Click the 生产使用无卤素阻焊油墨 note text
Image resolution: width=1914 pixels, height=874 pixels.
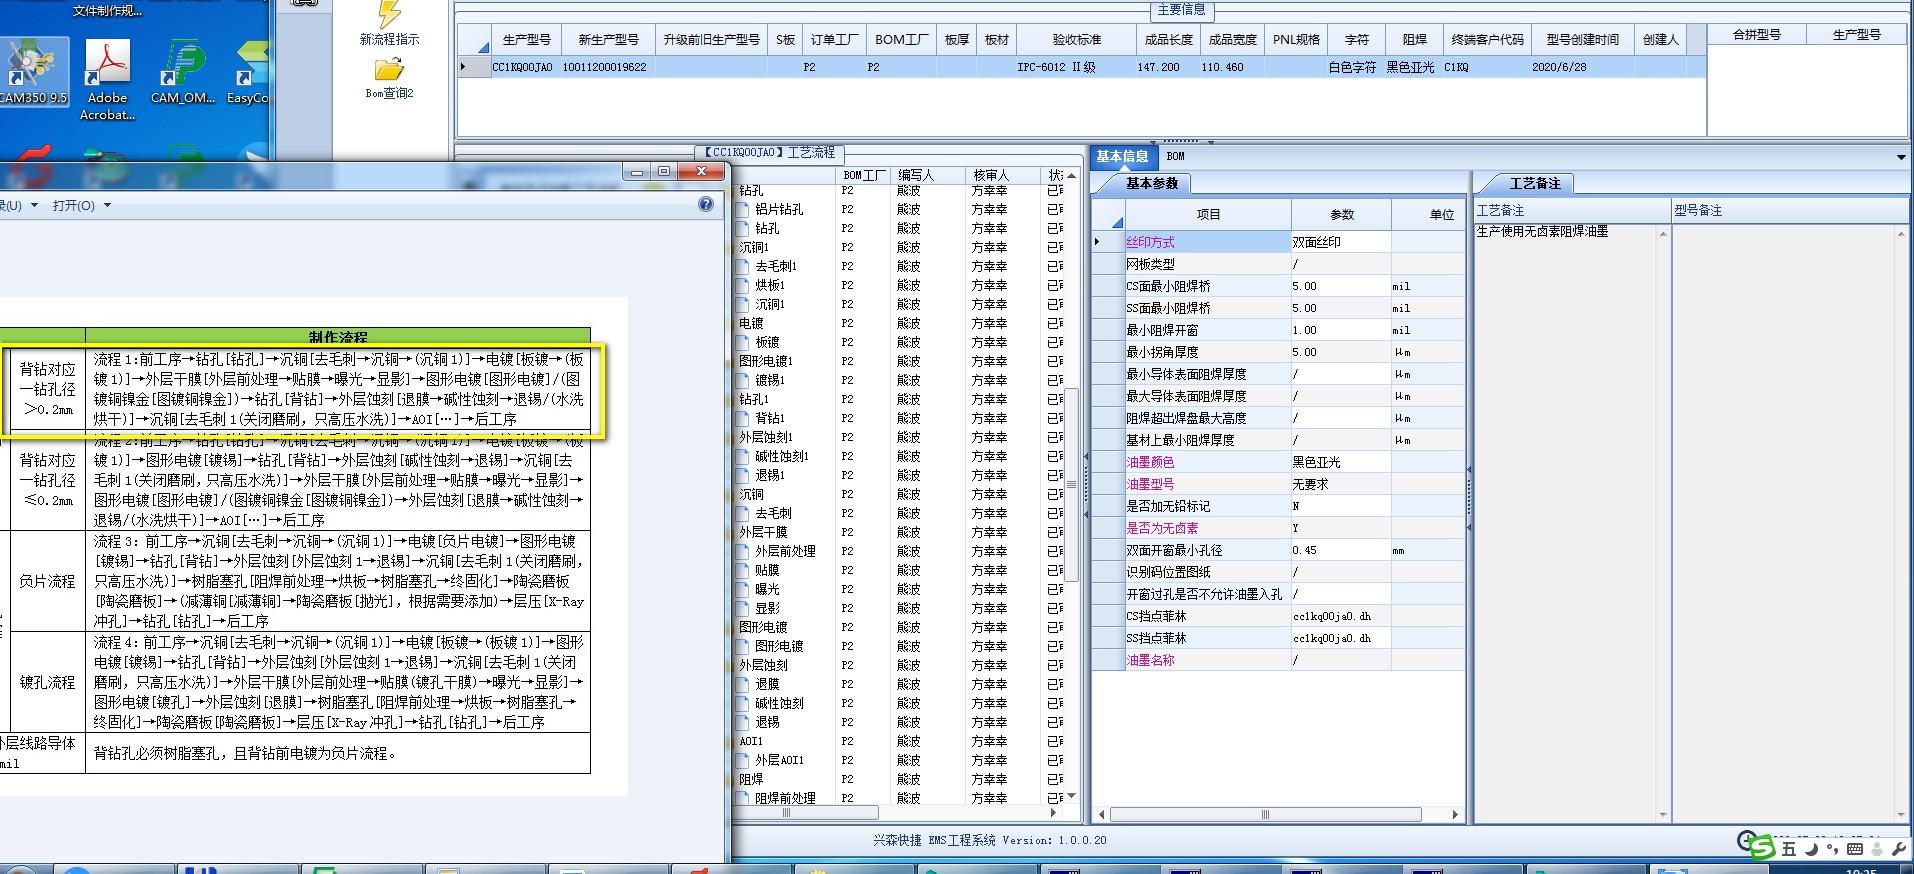(1542, 231)
